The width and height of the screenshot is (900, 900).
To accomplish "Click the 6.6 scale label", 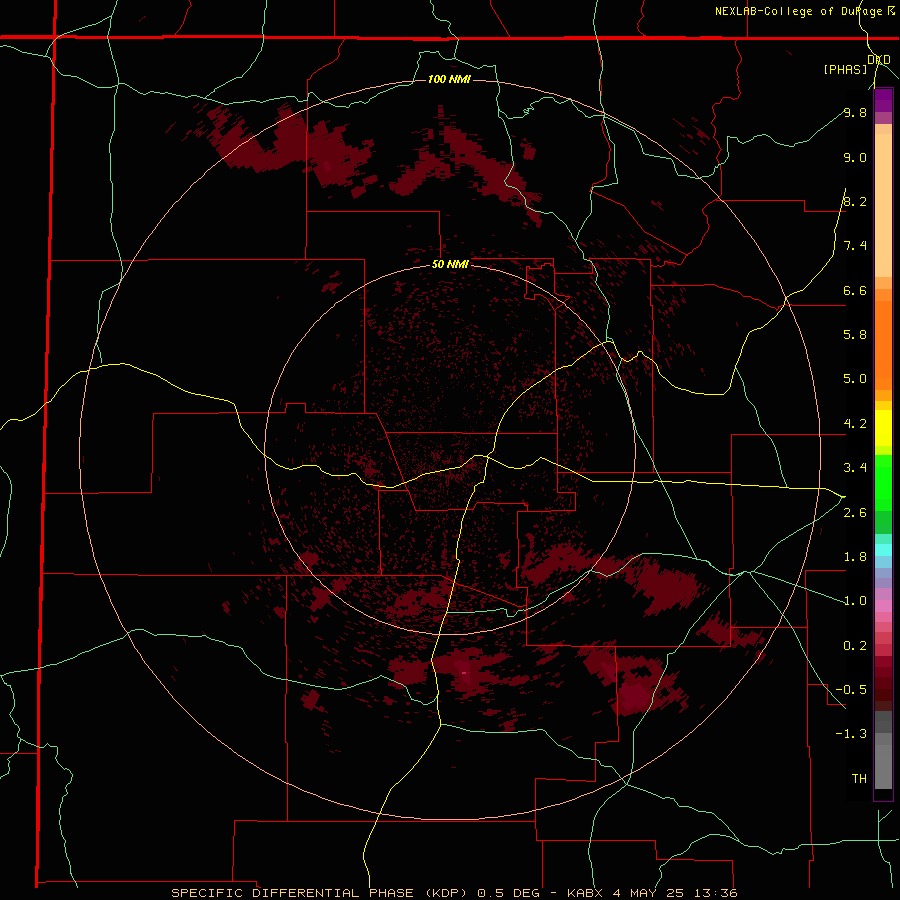I will 855,290.
